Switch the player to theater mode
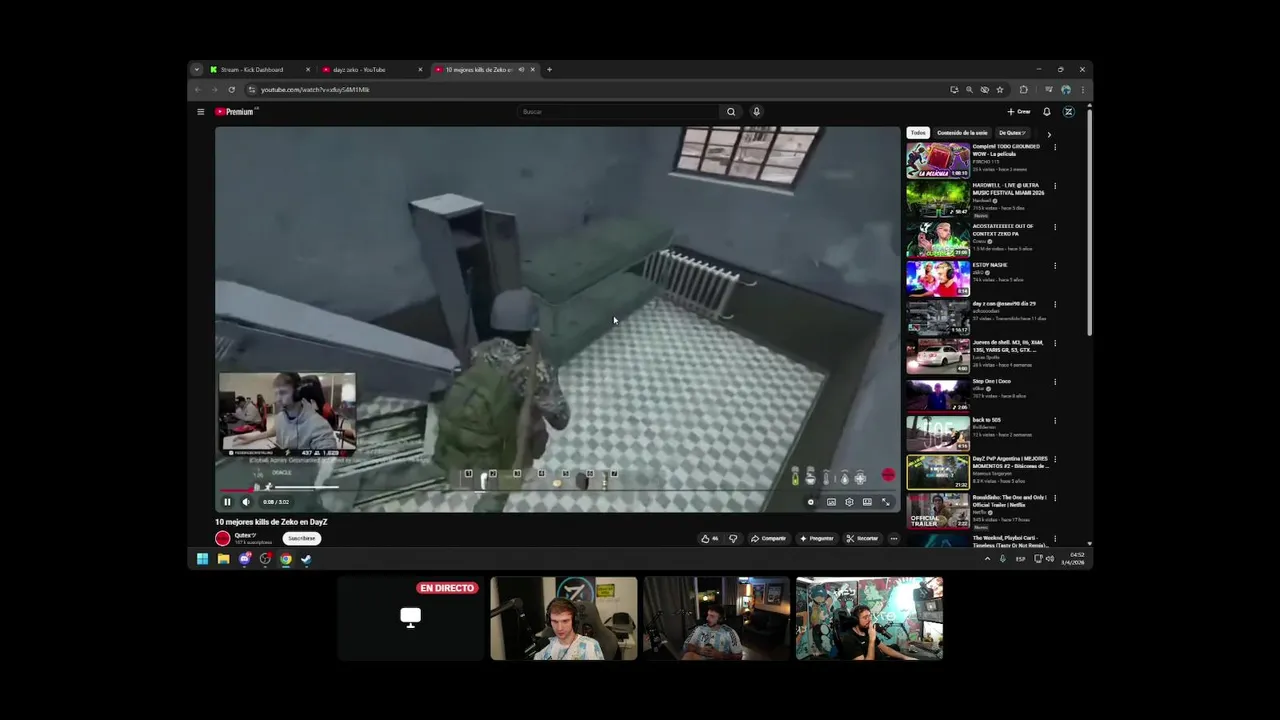 [x=867, y=502]
